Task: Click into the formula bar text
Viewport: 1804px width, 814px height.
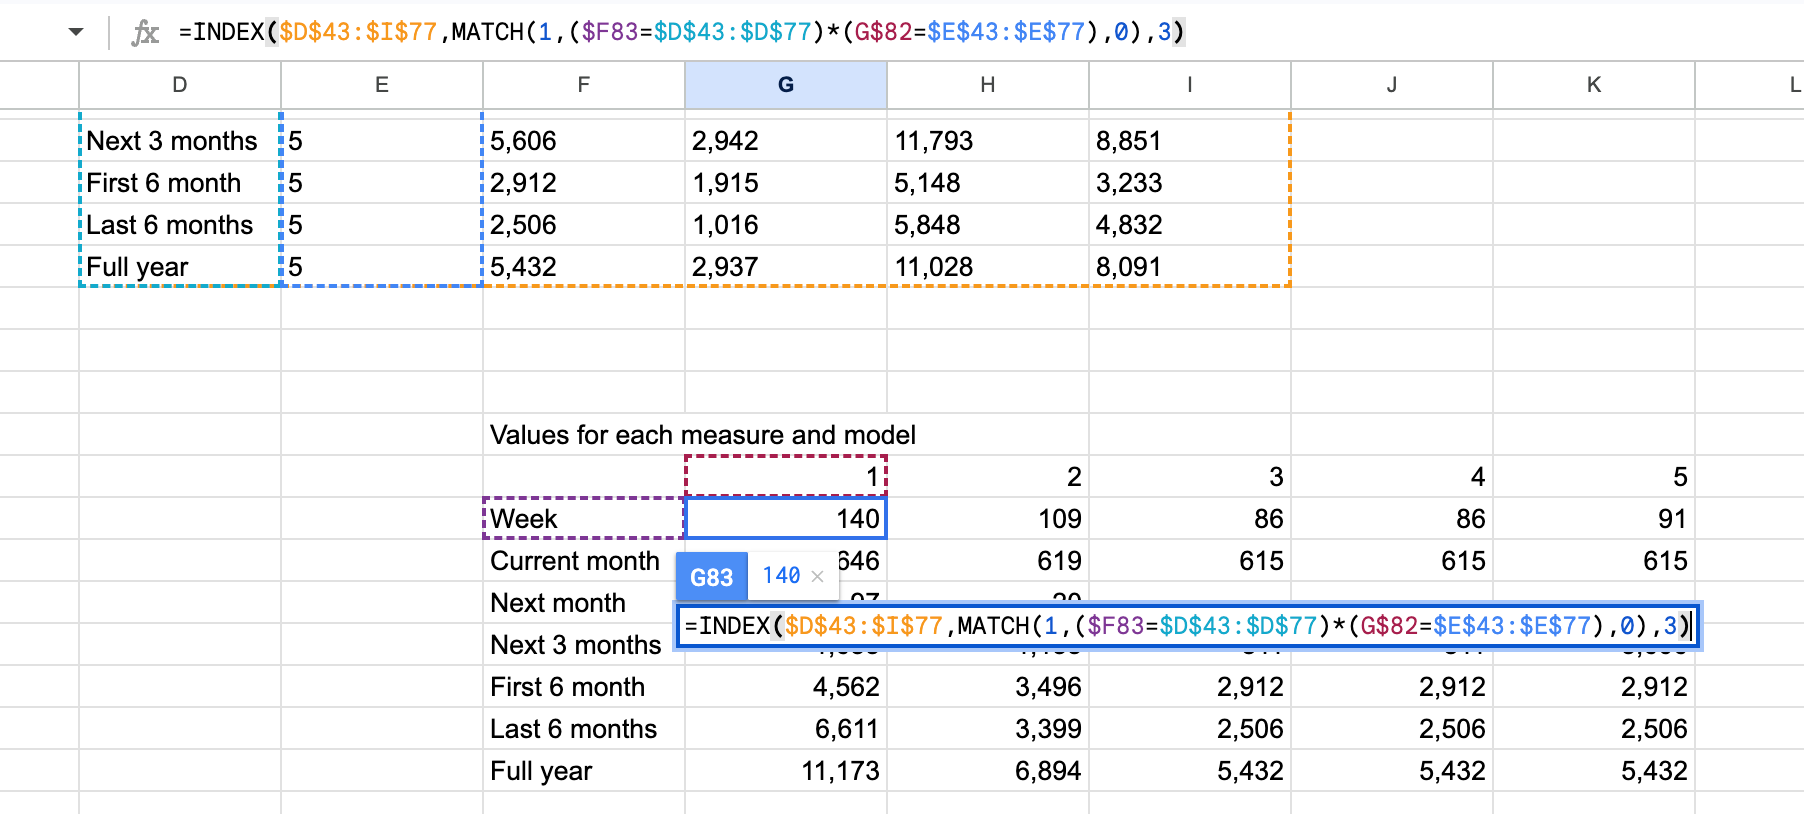Action: tap(680, 32)
